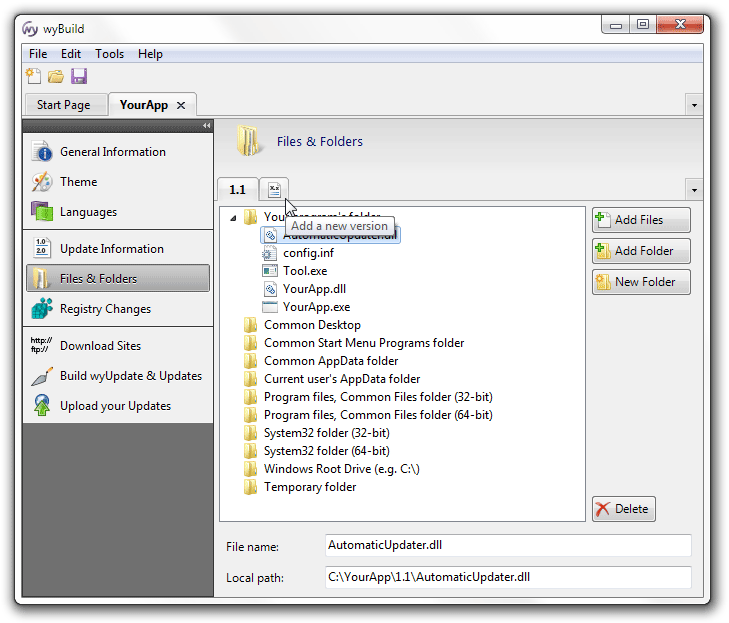Click the Local path input field
Screen dimensions: 729x623
point(508,577)
